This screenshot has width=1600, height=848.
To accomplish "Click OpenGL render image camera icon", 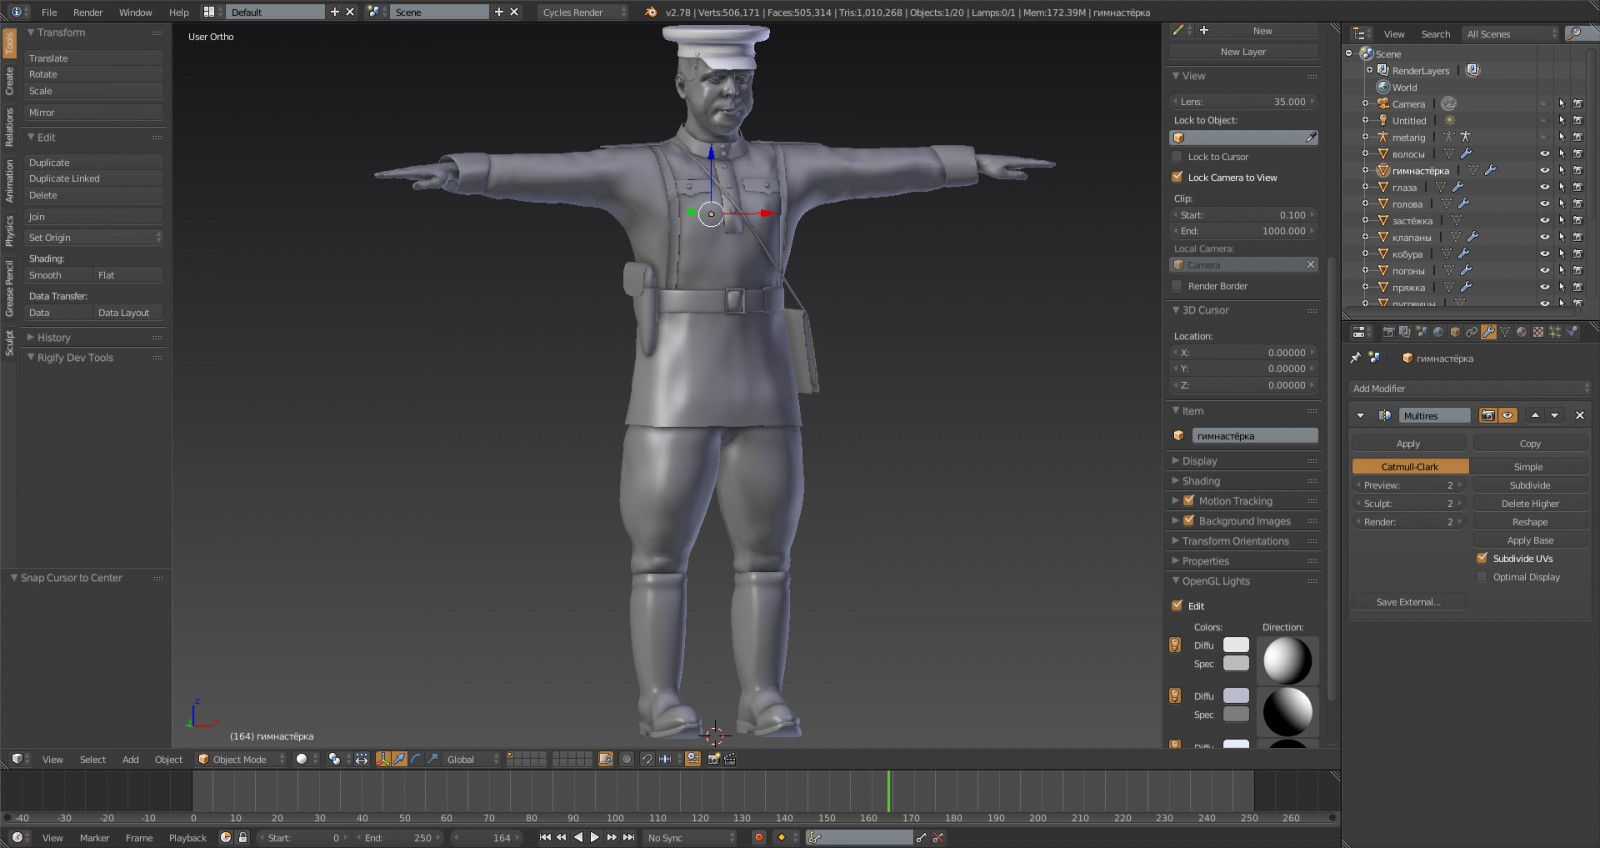I will pos(713,759).
